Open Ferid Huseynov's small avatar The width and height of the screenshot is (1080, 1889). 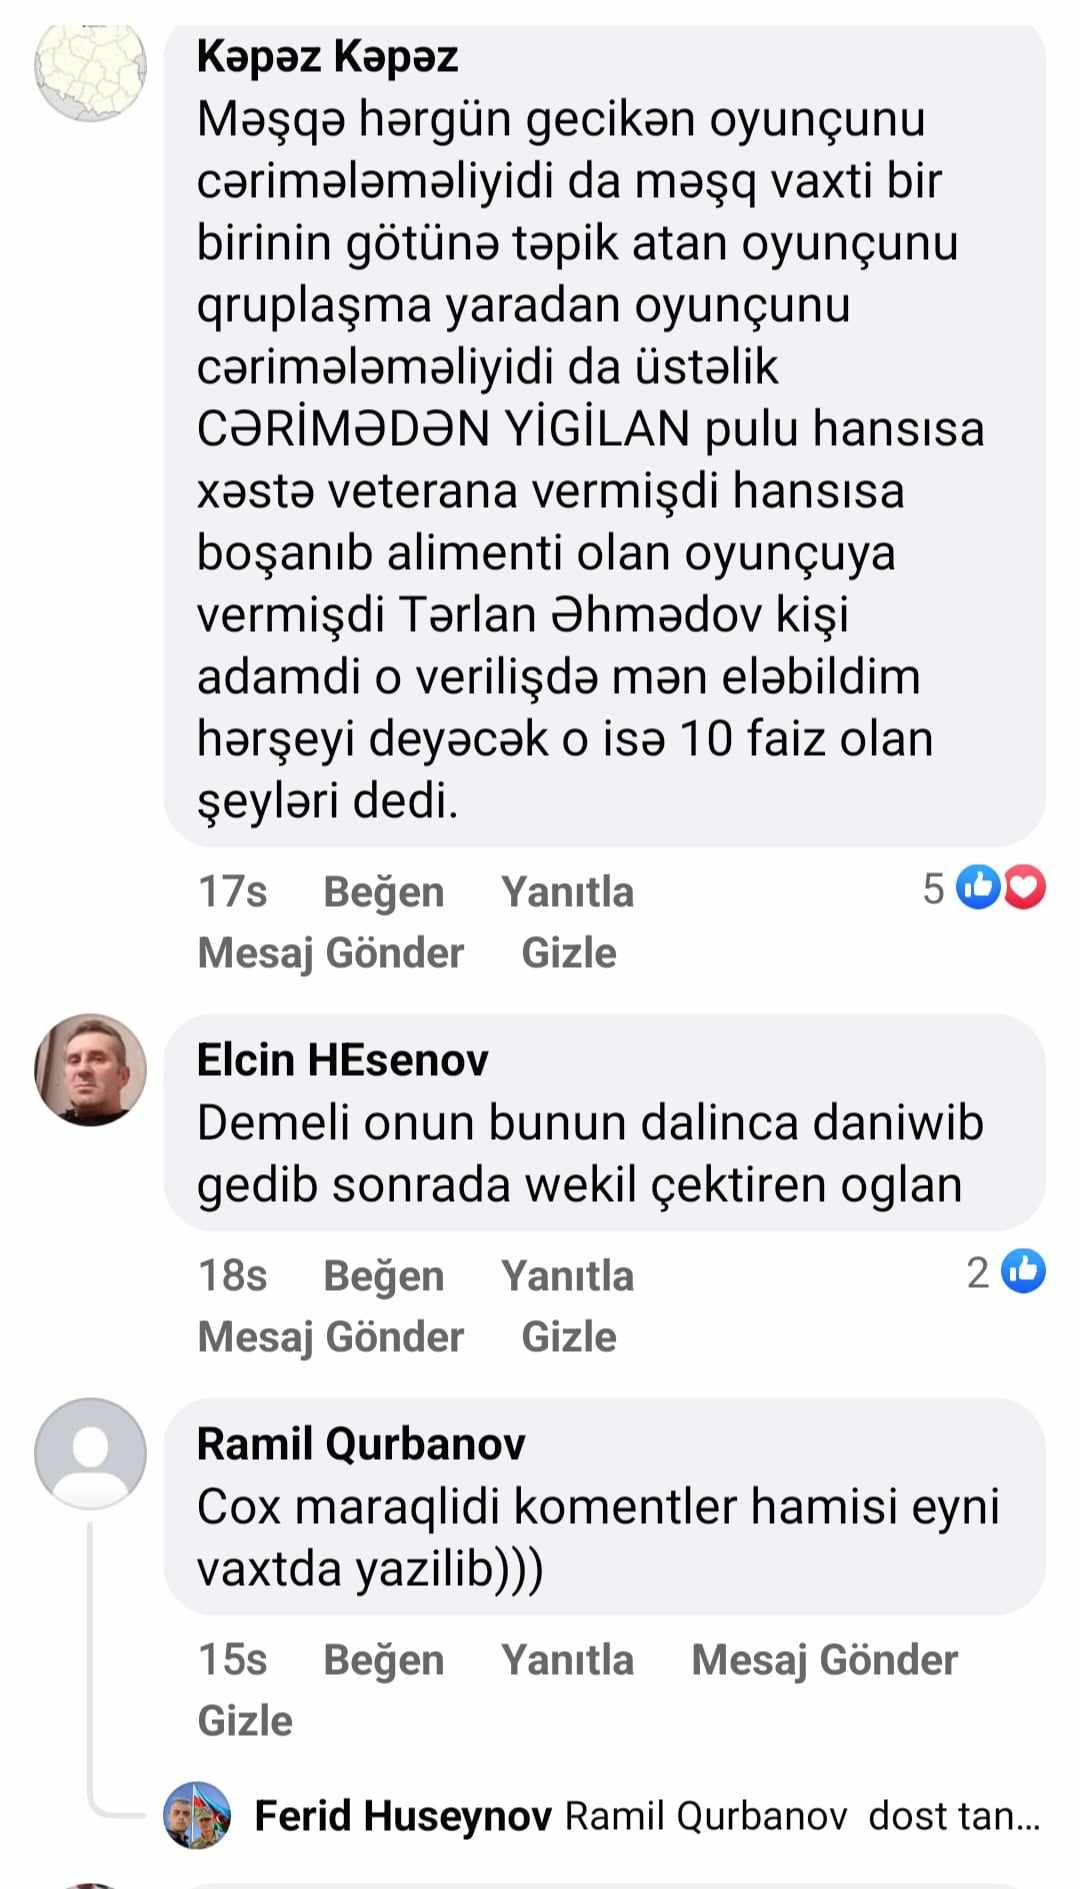[x=197, y=1815]
